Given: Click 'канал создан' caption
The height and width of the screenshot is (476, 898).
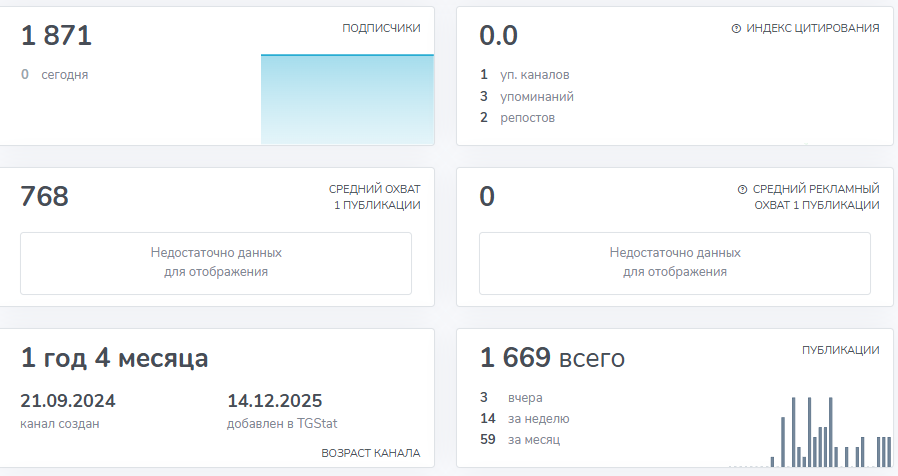Looking at the screenshot, I should point(60,424).
